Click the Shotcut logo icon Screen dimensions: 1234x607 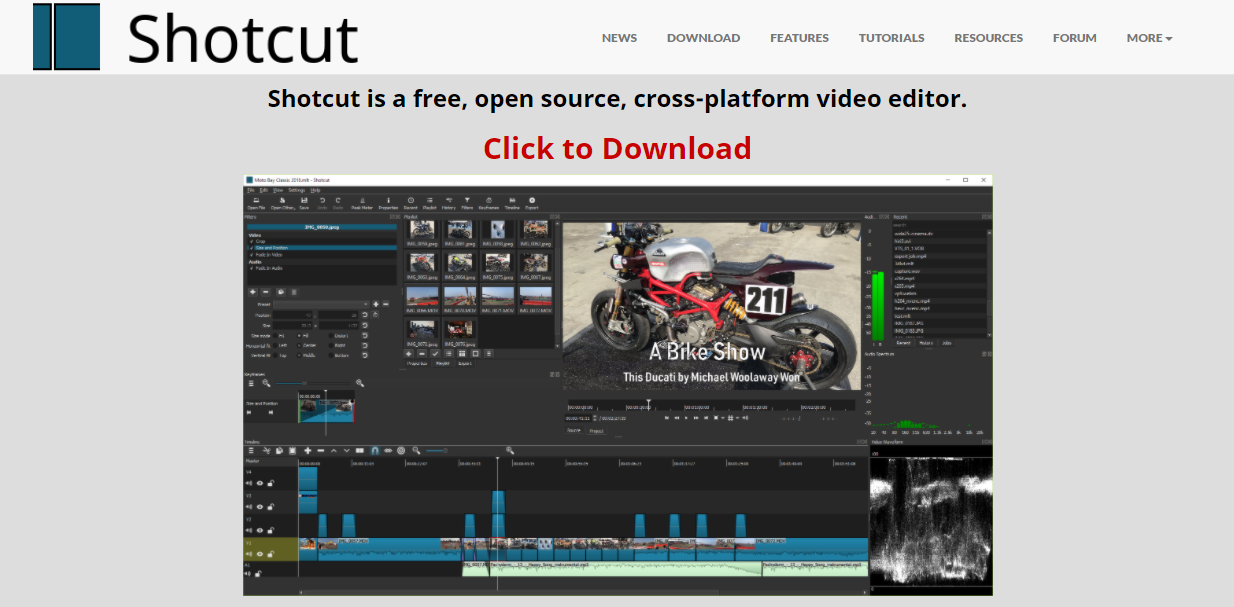[66, 37]
